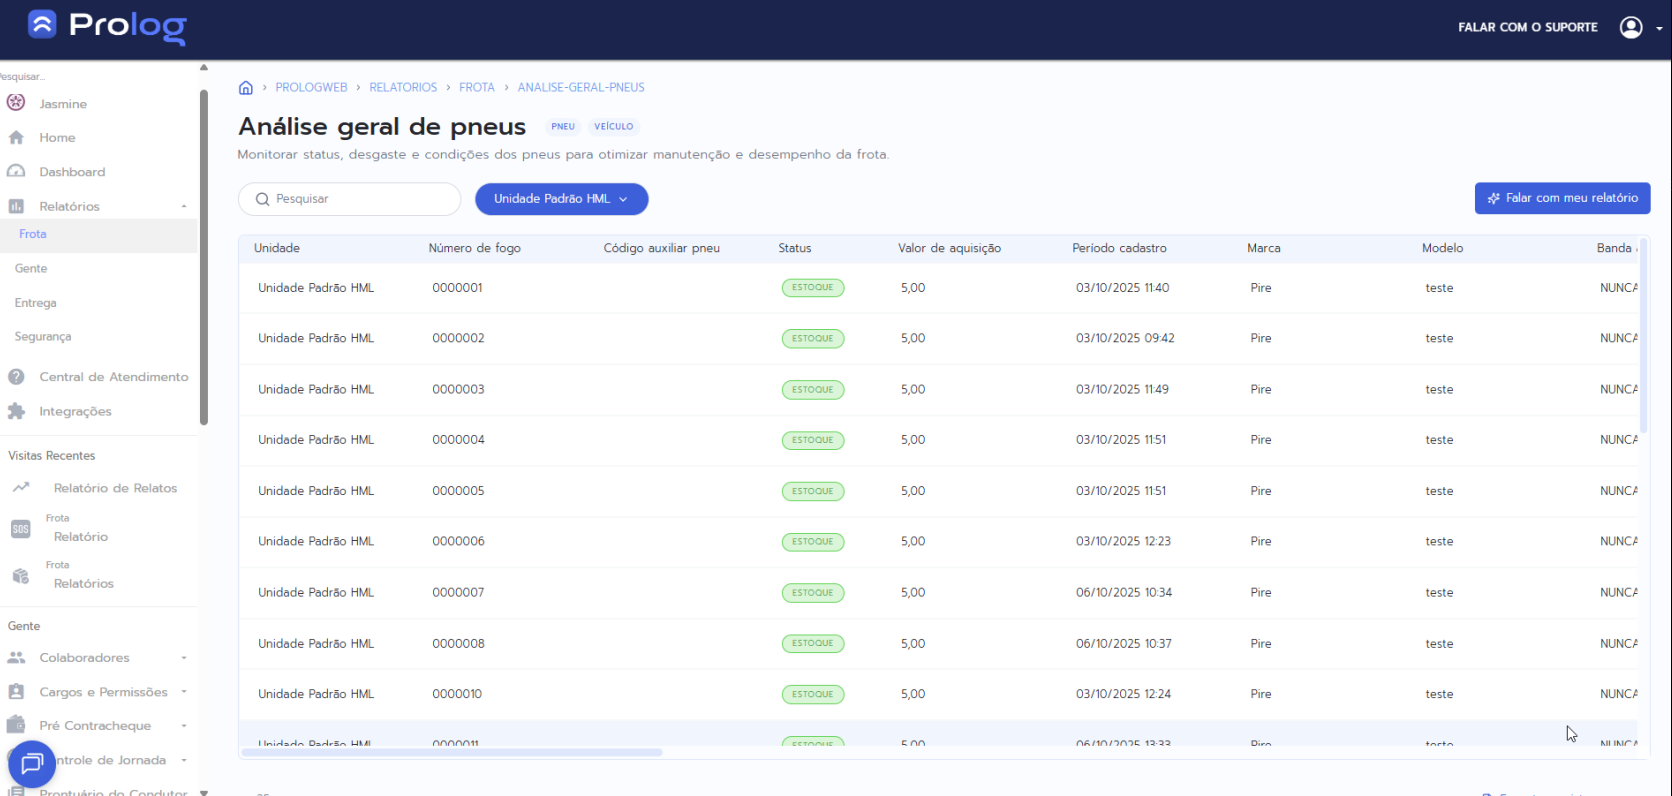The width and height of the screenshot is (1672, 796).
Task: Click the Número de fogo column header
Action: point(474,248)
